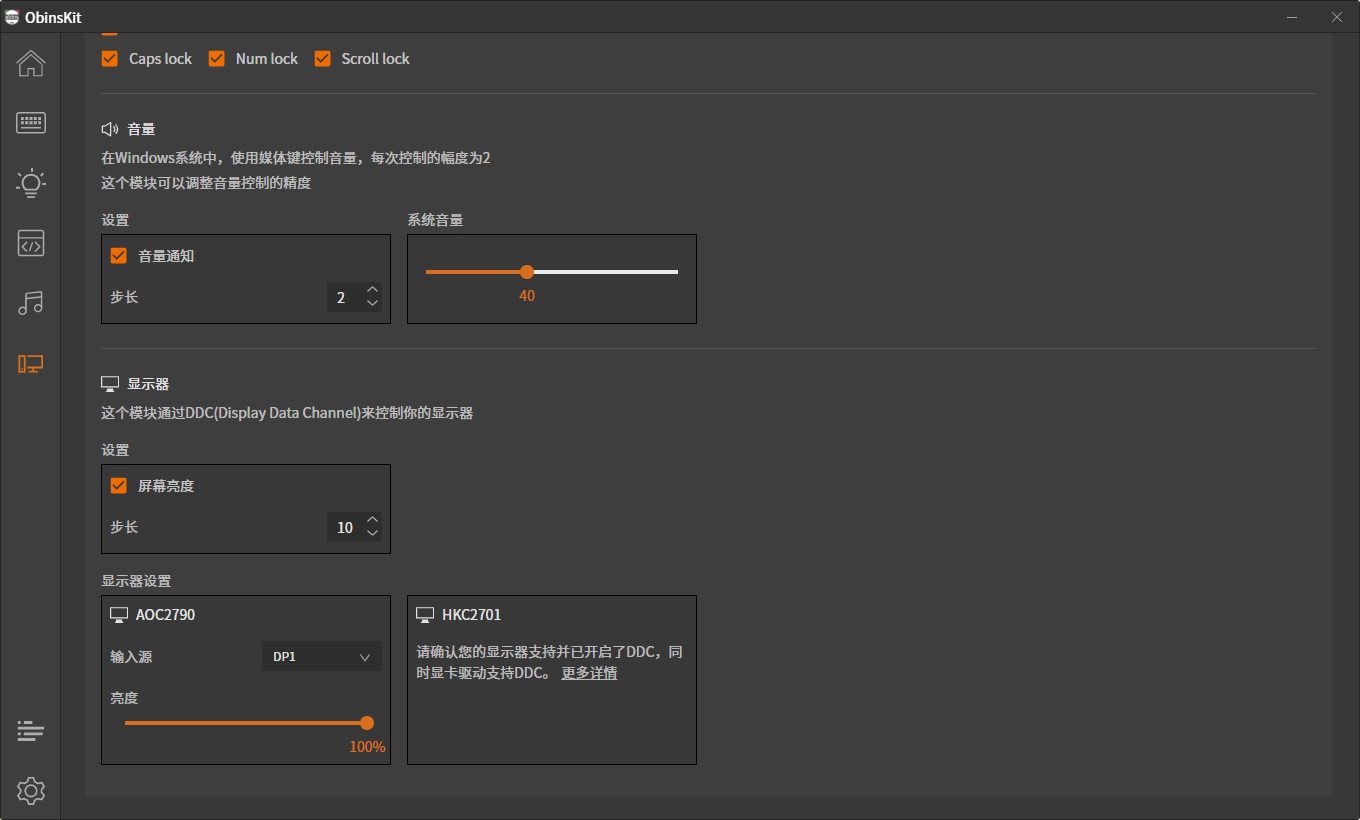Open the list lines icon in sidebar
The image size is (1360, 820).
point(31,731)
